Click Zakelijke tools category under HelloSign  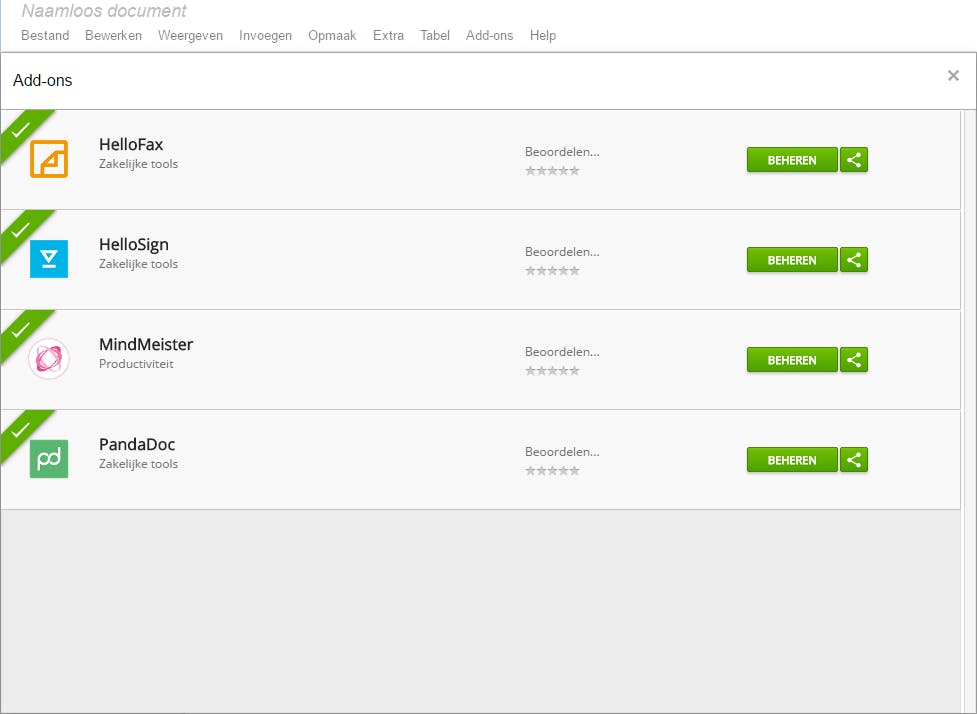coord(138,264)
